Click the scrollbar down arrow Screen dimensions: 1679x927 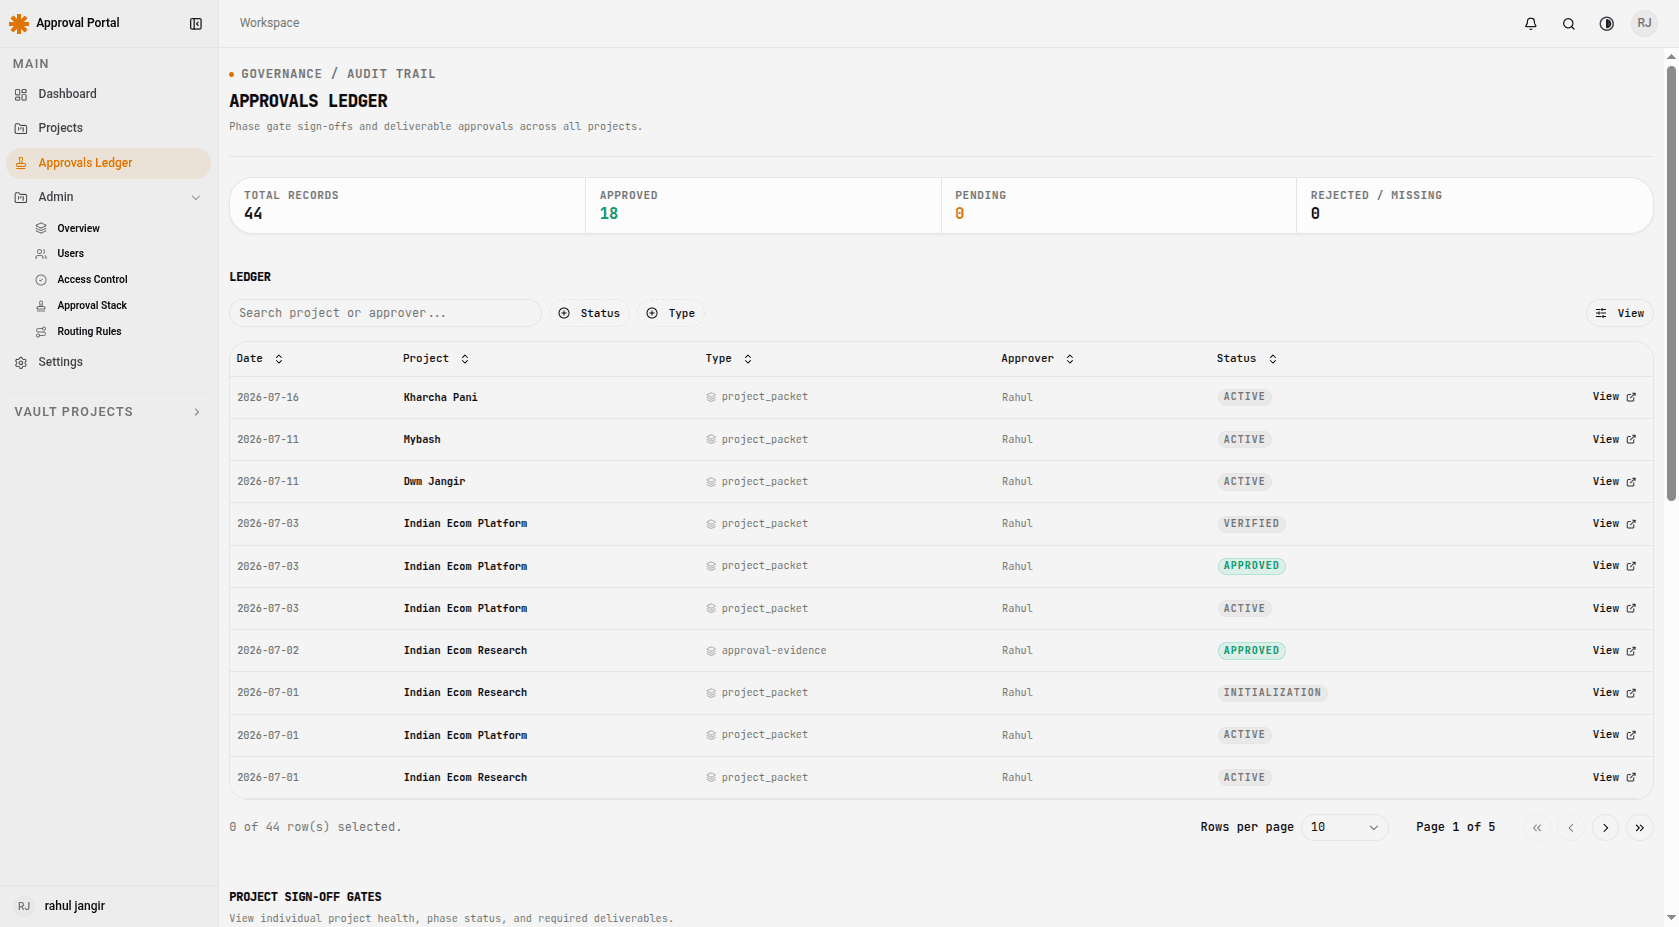1671,917
